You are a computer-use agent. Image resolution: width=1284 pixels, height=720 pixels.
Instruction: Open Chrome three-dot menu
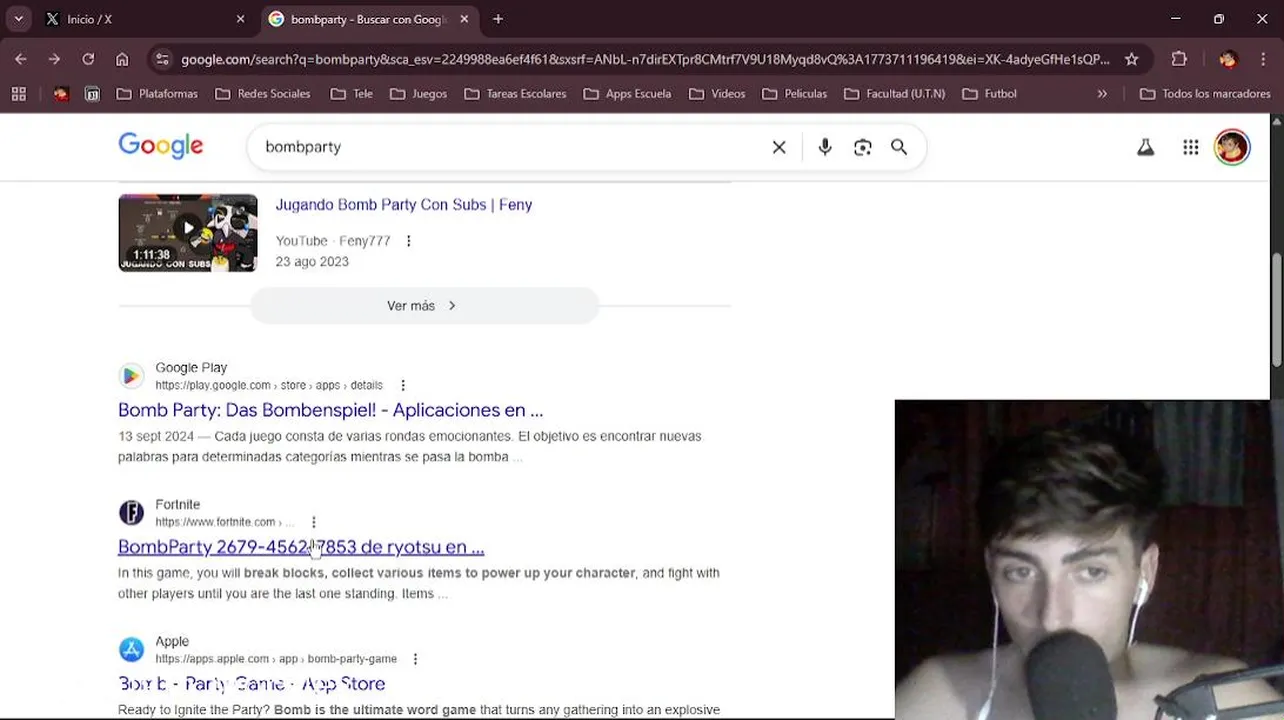[1262, 59]
